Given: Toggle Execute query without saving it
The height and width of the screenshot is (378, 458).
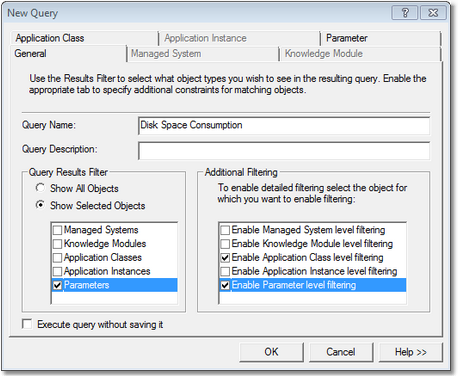Looking at the screenshot, I should (27, 324).
